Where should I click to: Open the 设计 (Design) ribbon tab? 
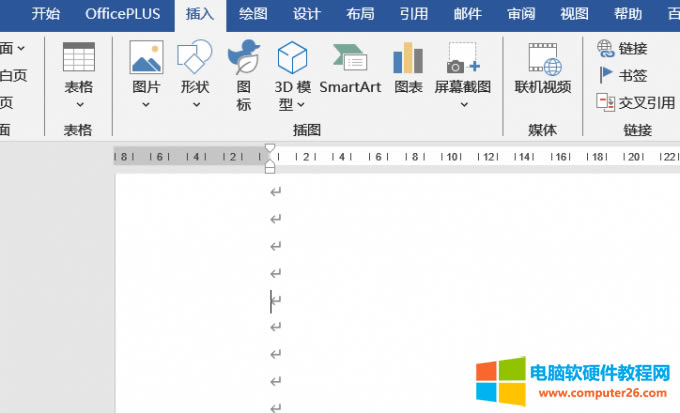(307, 14)
